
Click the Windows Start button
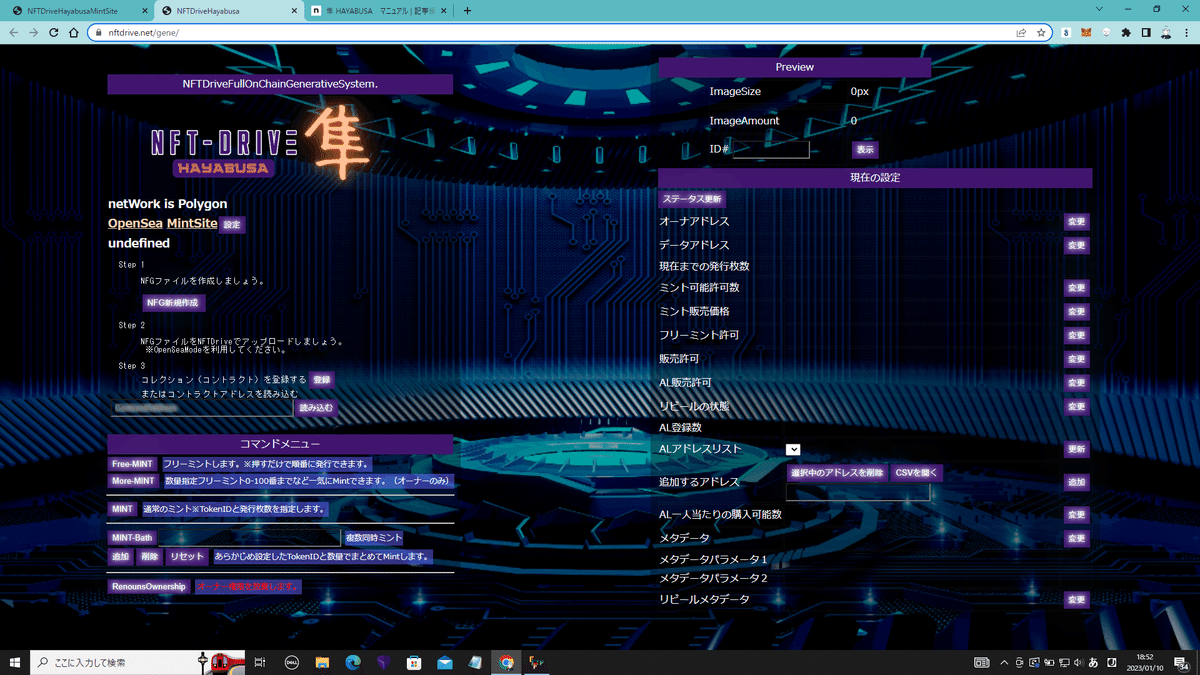[x=15, y=662]
